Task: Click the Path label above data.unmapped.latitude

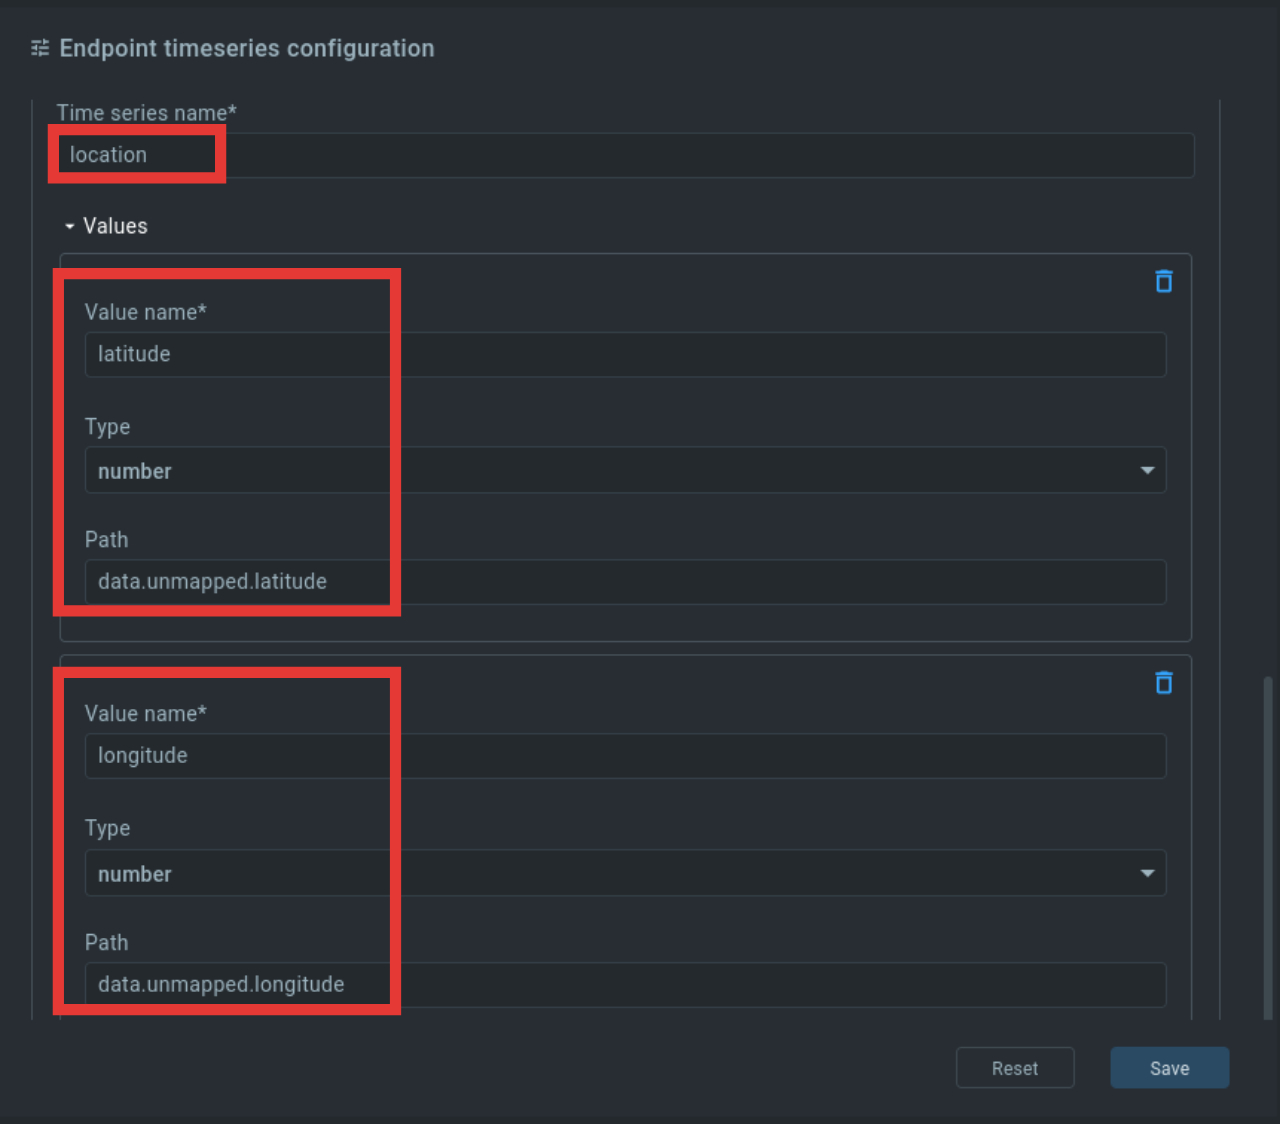Action: tap(106, 540)
